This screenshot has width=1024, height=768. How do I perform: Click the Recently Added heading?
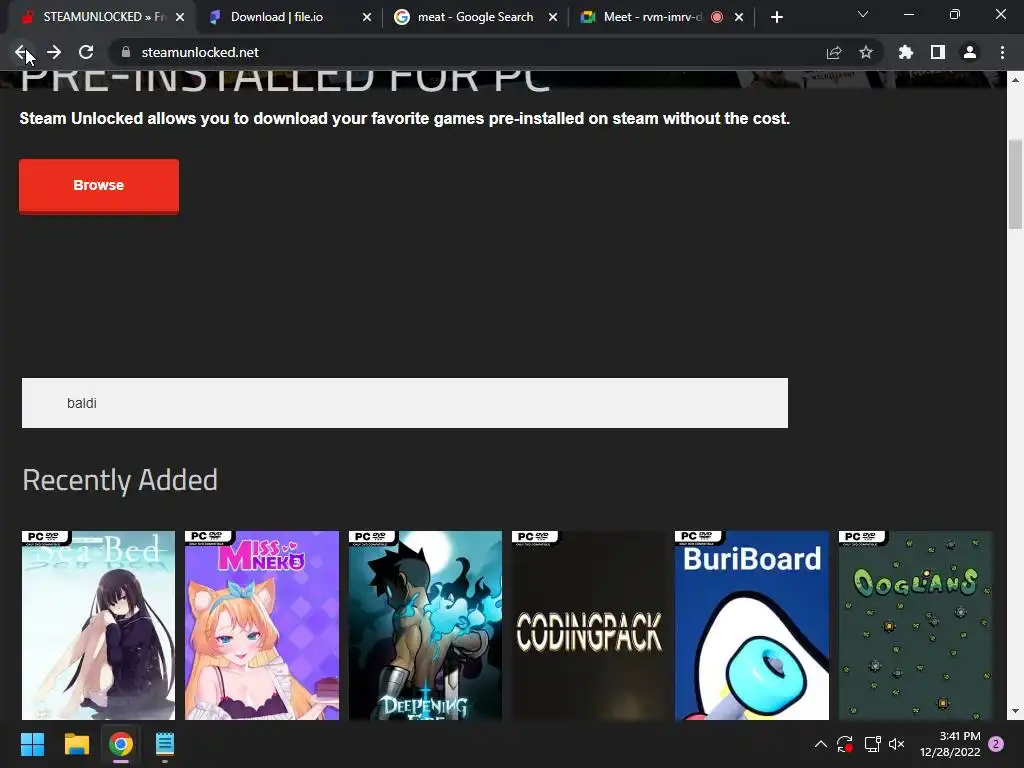click(x=120, y=481)
